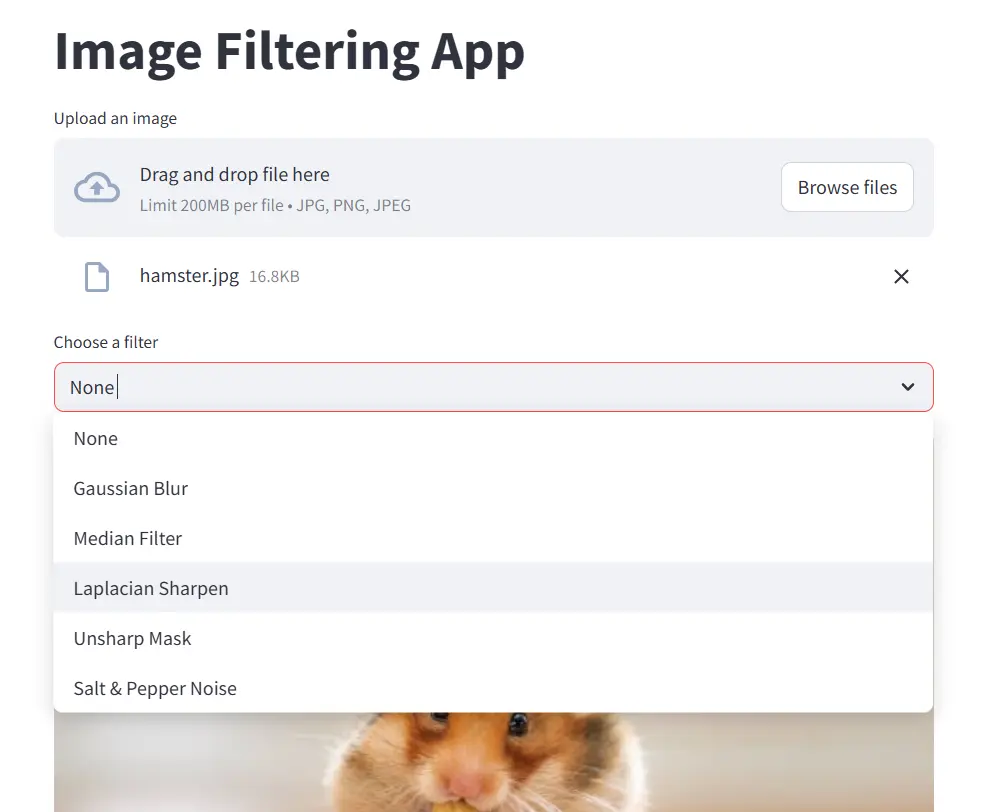Viewport: 989px width, 812px height.
Task: Choose Salt & Pepper Noise
Action: pos(155,689)
